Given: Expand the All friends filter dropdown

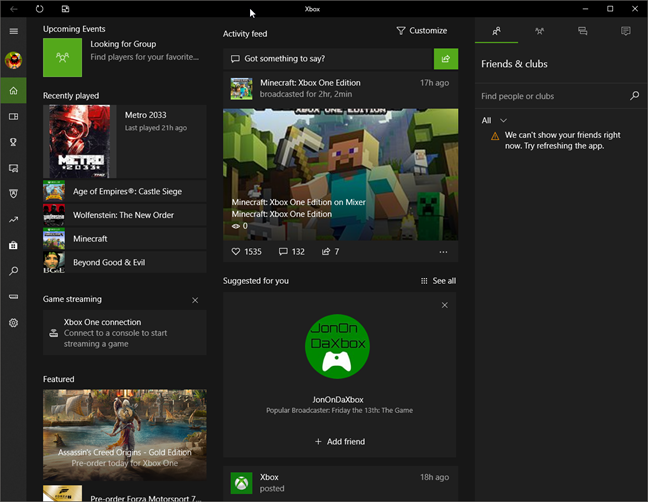Looking at the screenshot, I should click(494, 120).
